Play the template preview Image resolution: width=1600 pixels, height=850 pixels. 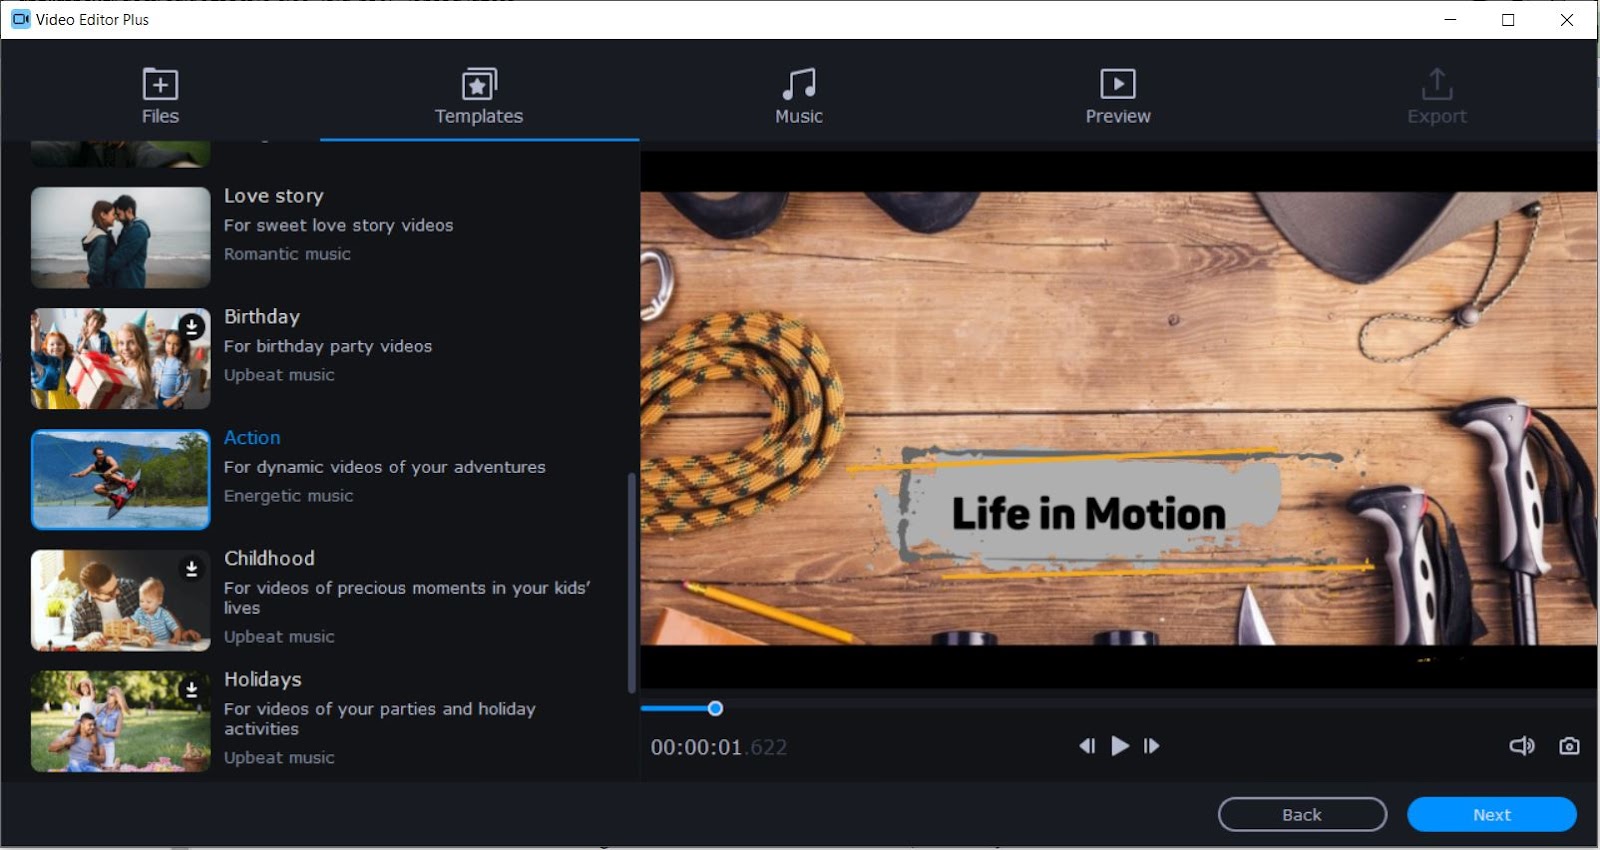[x=1120, y=746]
